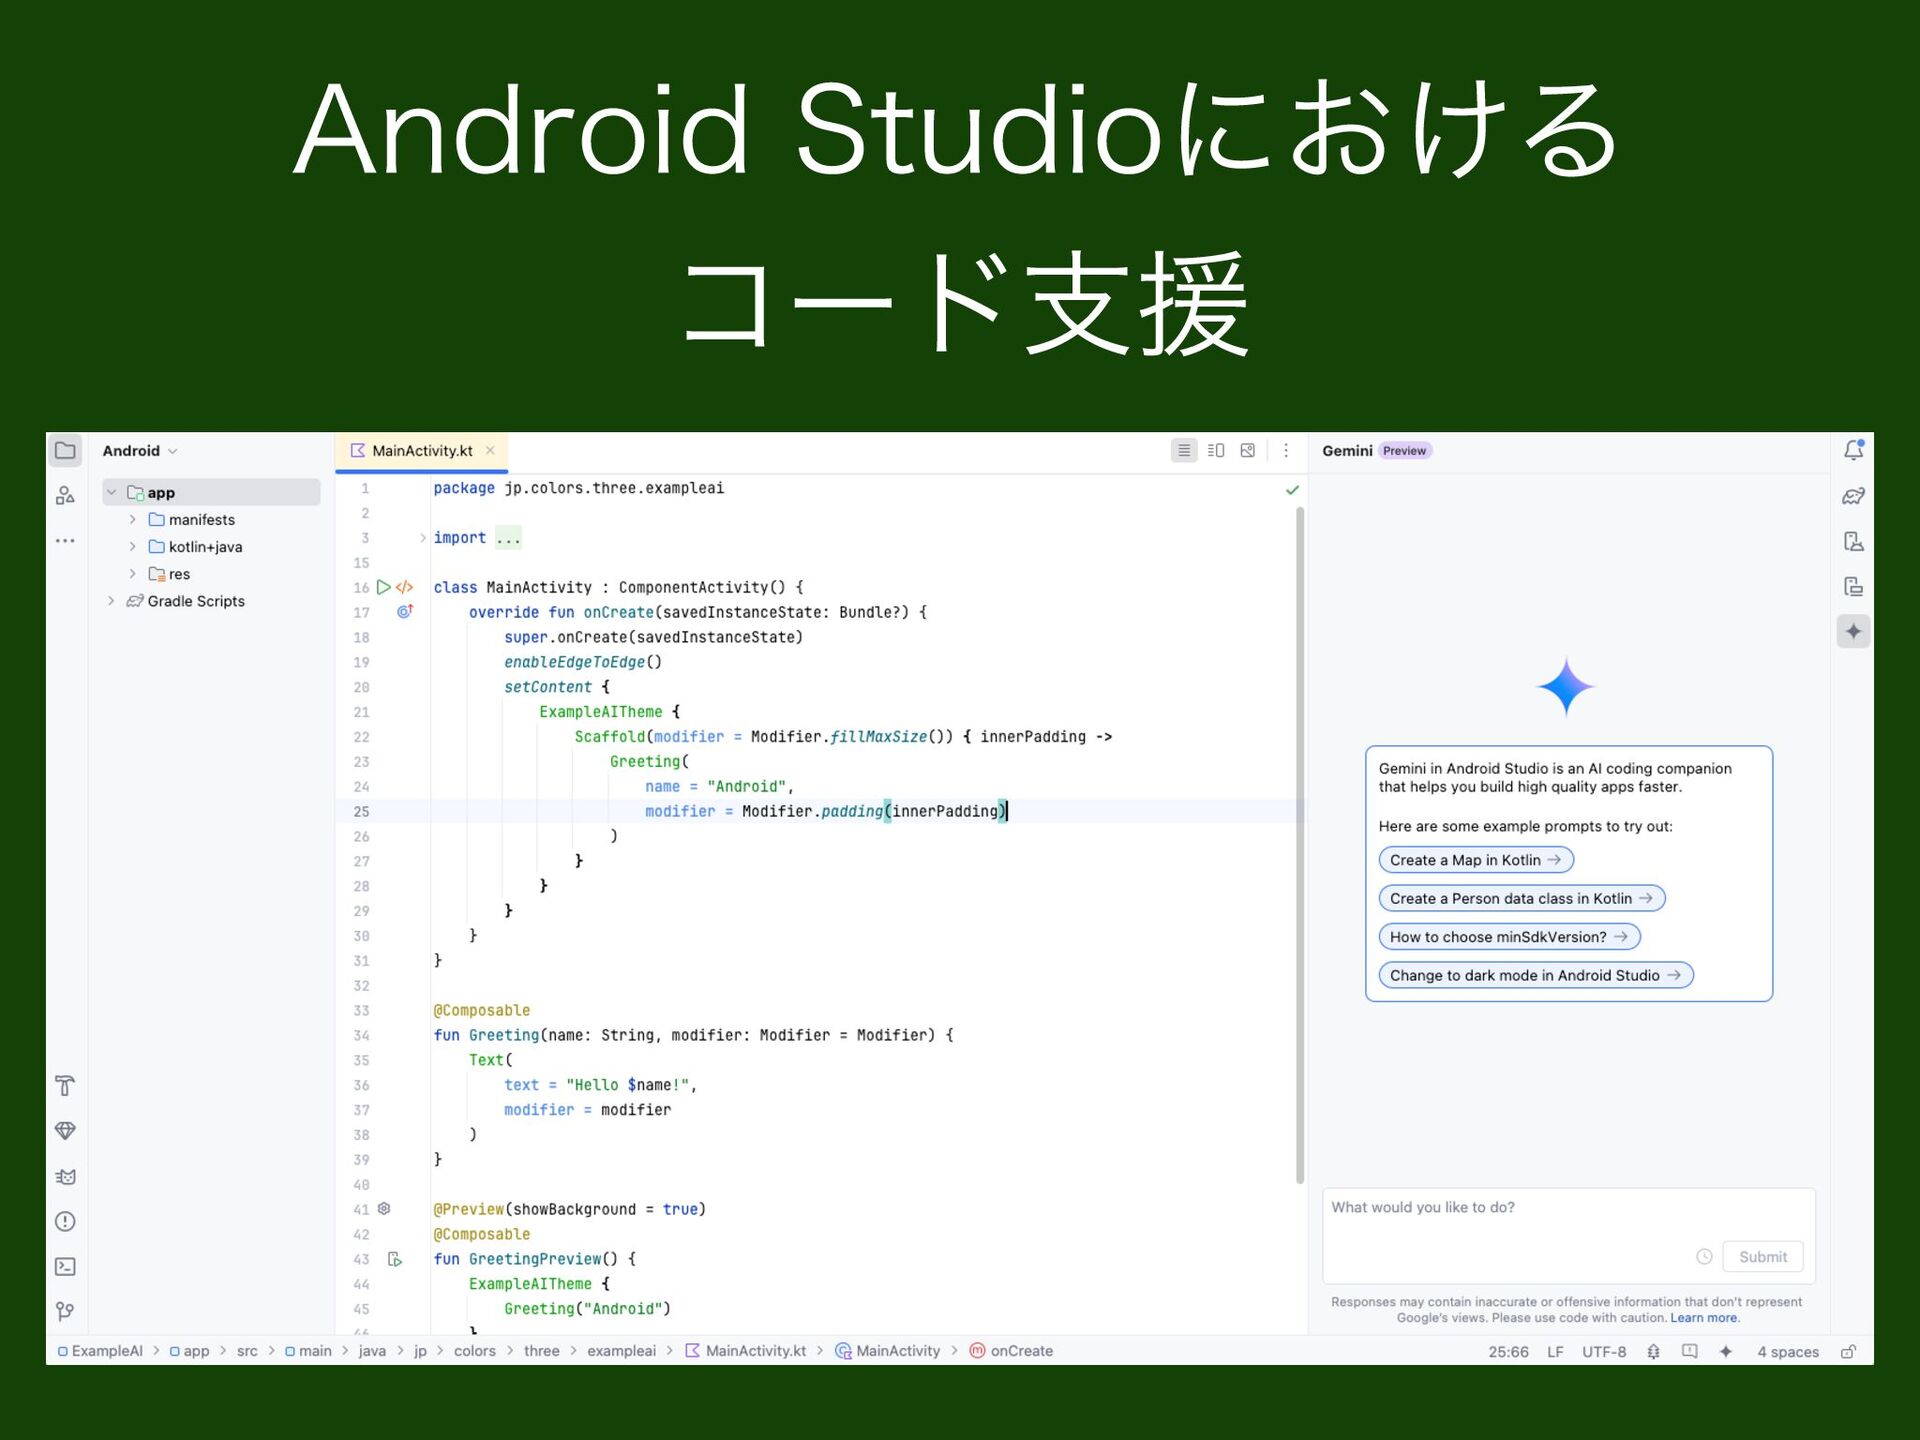Expand the folded import block
This screenshot has width=1920, height=1440.
423,538
